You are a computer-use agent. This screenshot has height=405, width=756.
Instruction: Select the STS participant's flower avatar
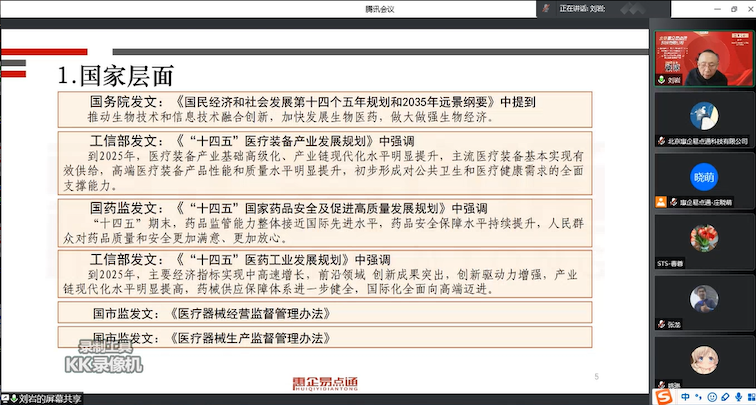point(704,238)
